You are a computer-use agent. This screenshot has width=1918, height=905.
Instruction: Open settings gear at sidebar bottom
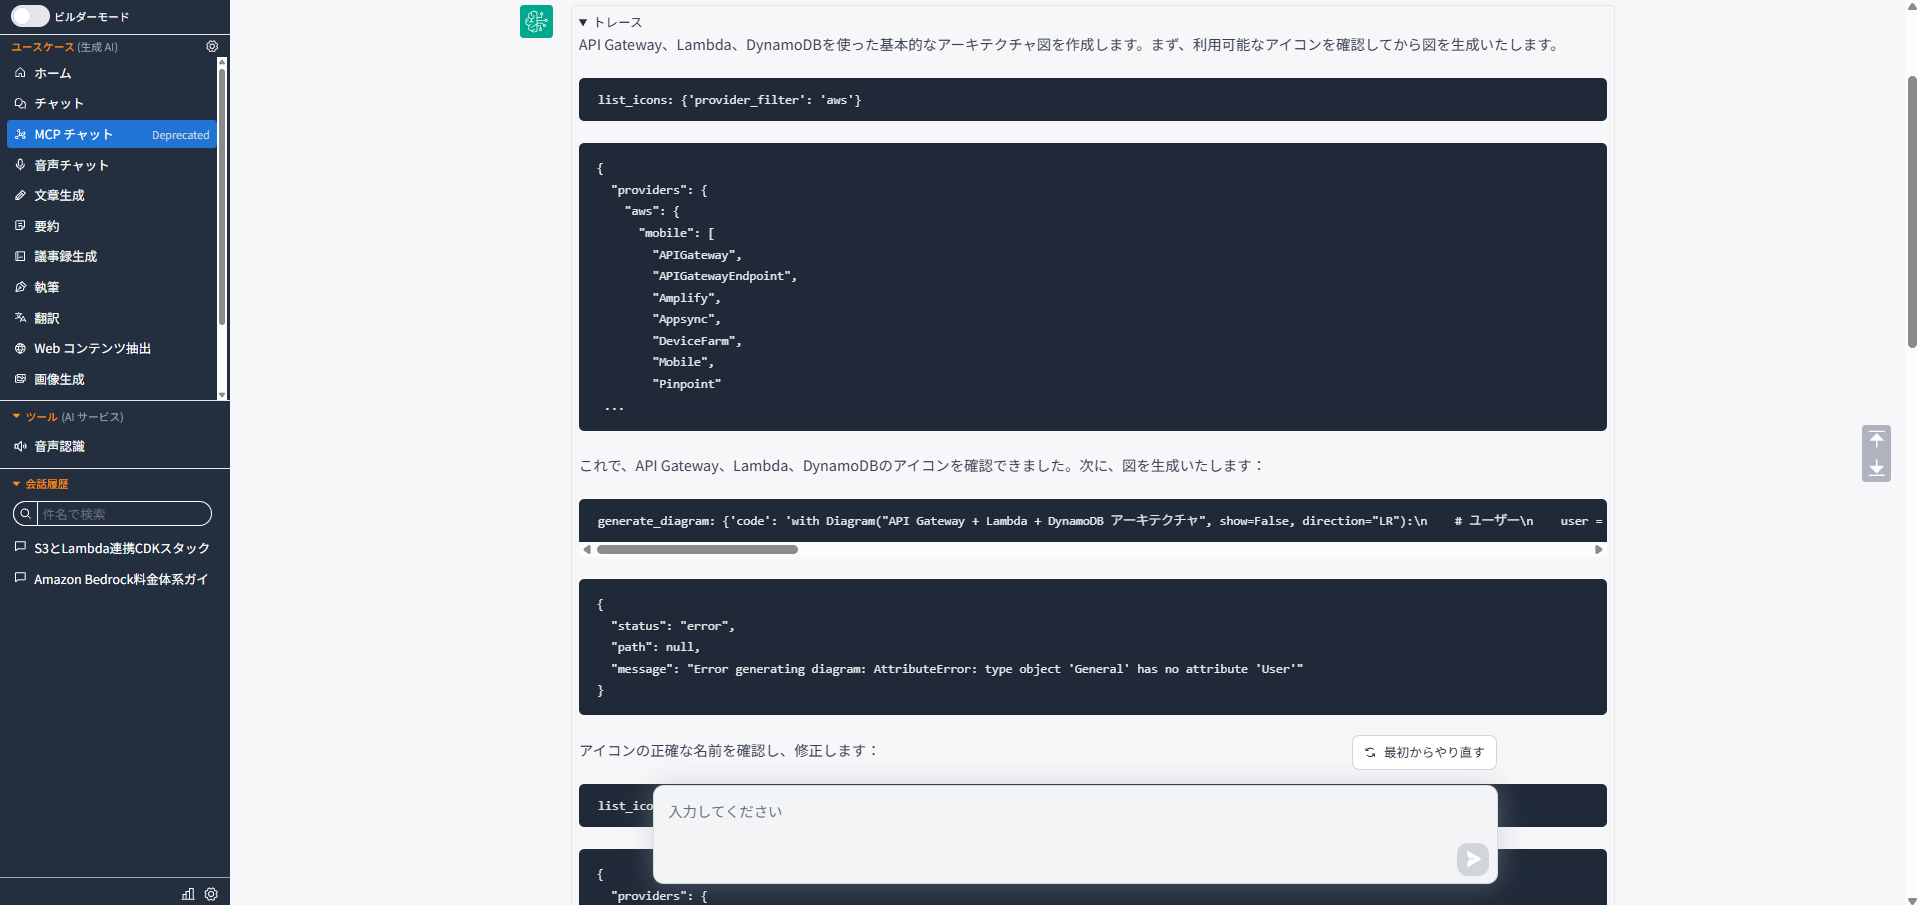point(211,894)
